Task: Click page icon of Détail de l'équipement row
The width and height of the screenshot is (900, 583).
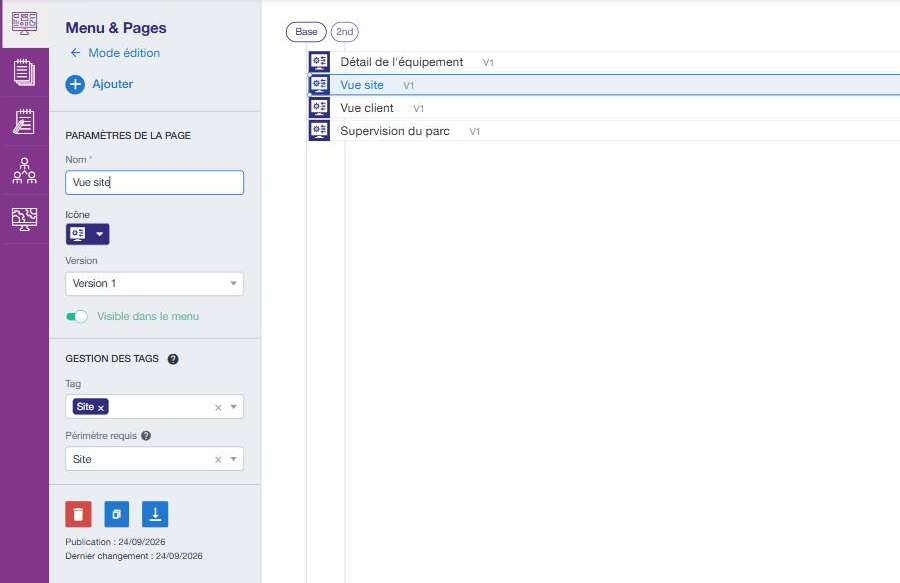Action: pyautogui.click(x=319, y=61)
